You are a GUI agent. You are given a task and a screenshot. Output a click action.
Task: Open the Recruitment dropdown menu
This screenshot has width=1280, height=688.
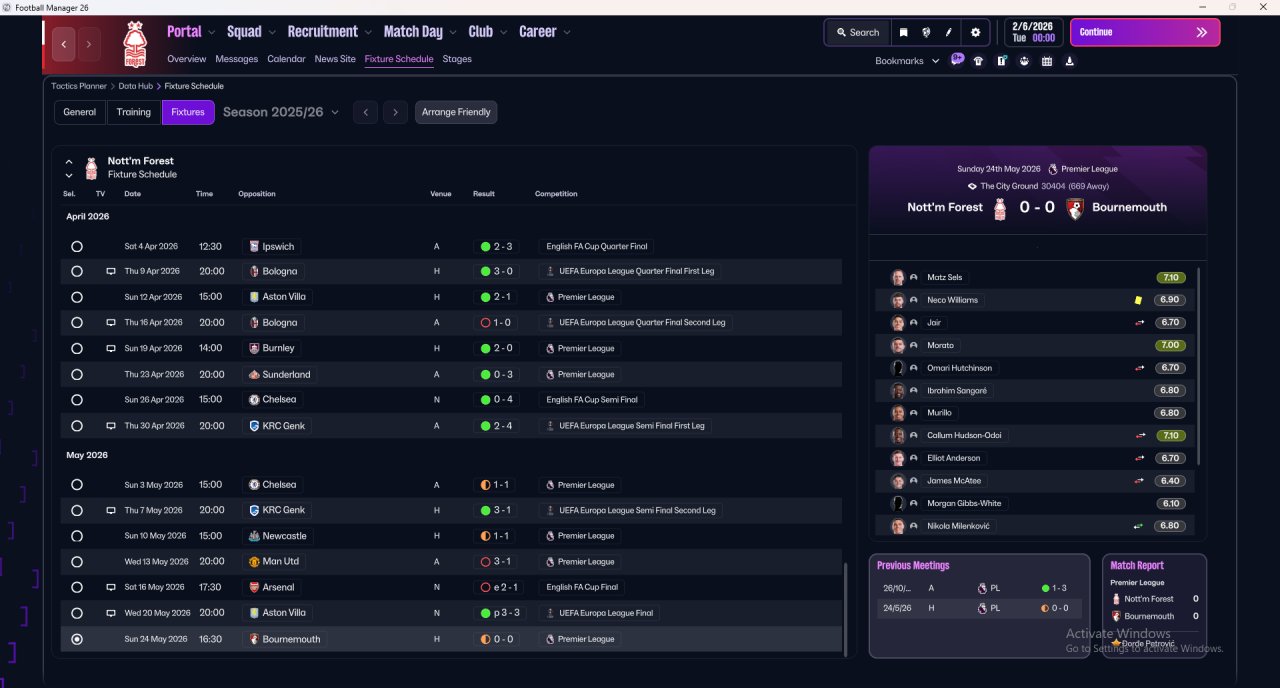coord(330,32)
